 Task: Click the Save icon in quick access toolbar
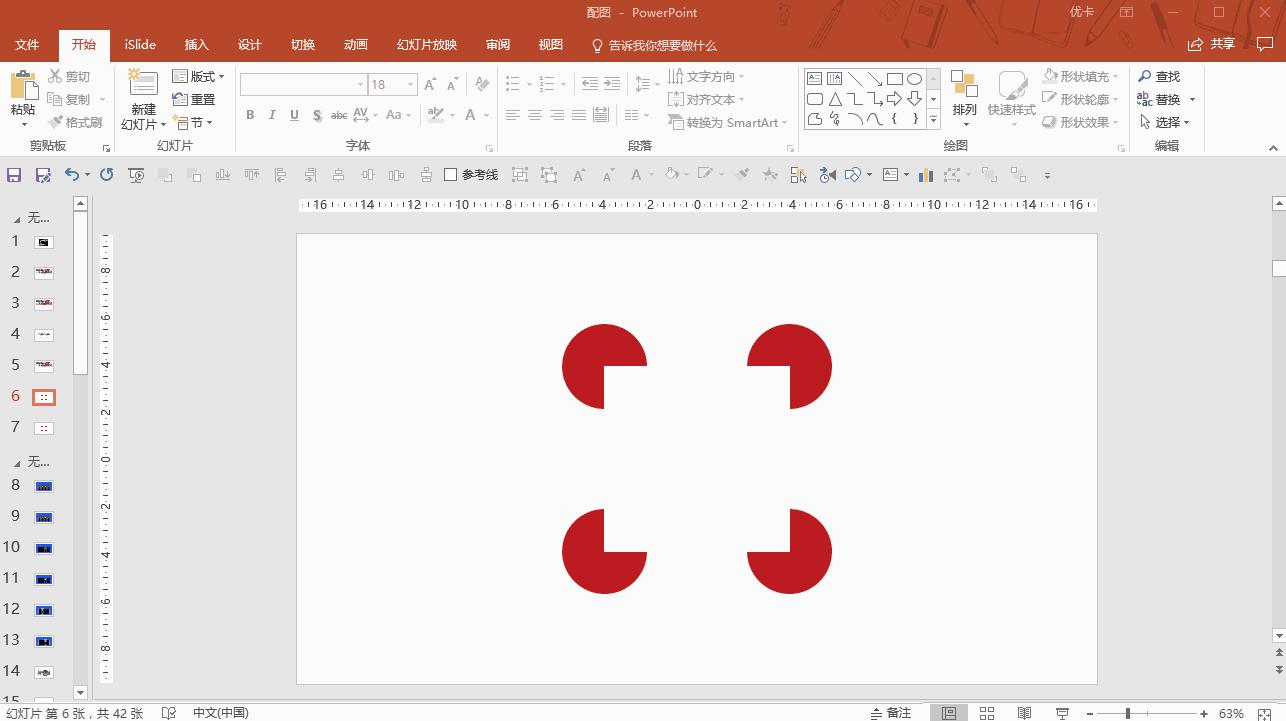[x=14, y=175]
